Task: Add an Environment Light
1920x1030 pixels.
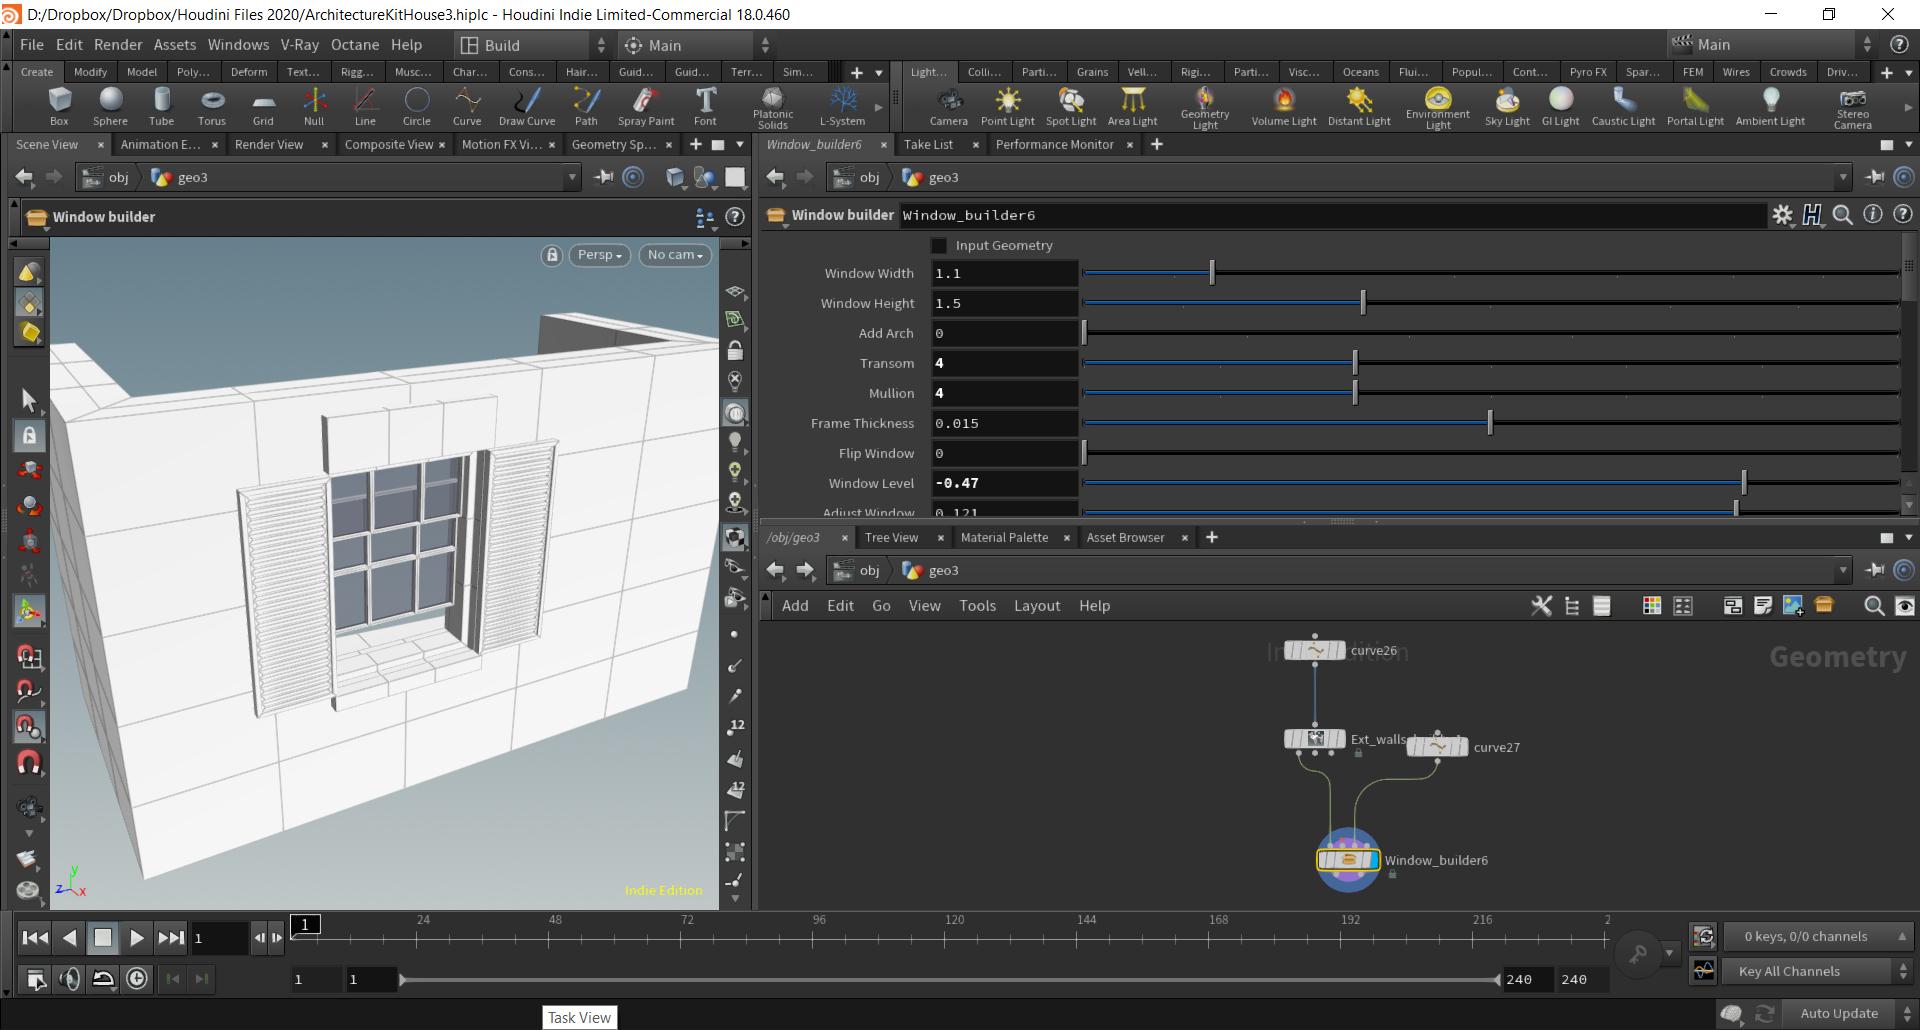Action: coord(1437,105)
